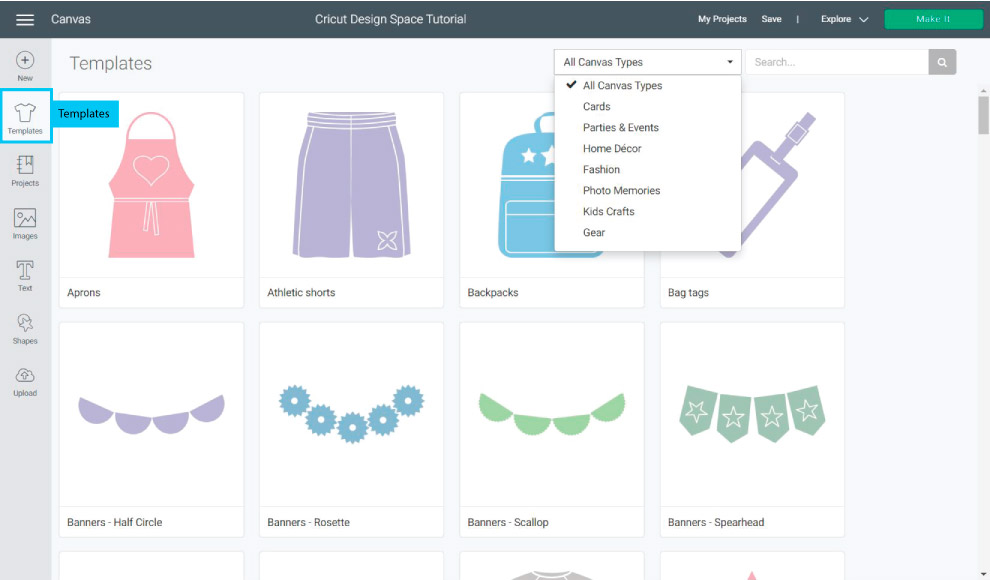Open the hamburger menu
The height and width of the screenshot is (580, 990).
pyautogui.click(x=25, y=20)
